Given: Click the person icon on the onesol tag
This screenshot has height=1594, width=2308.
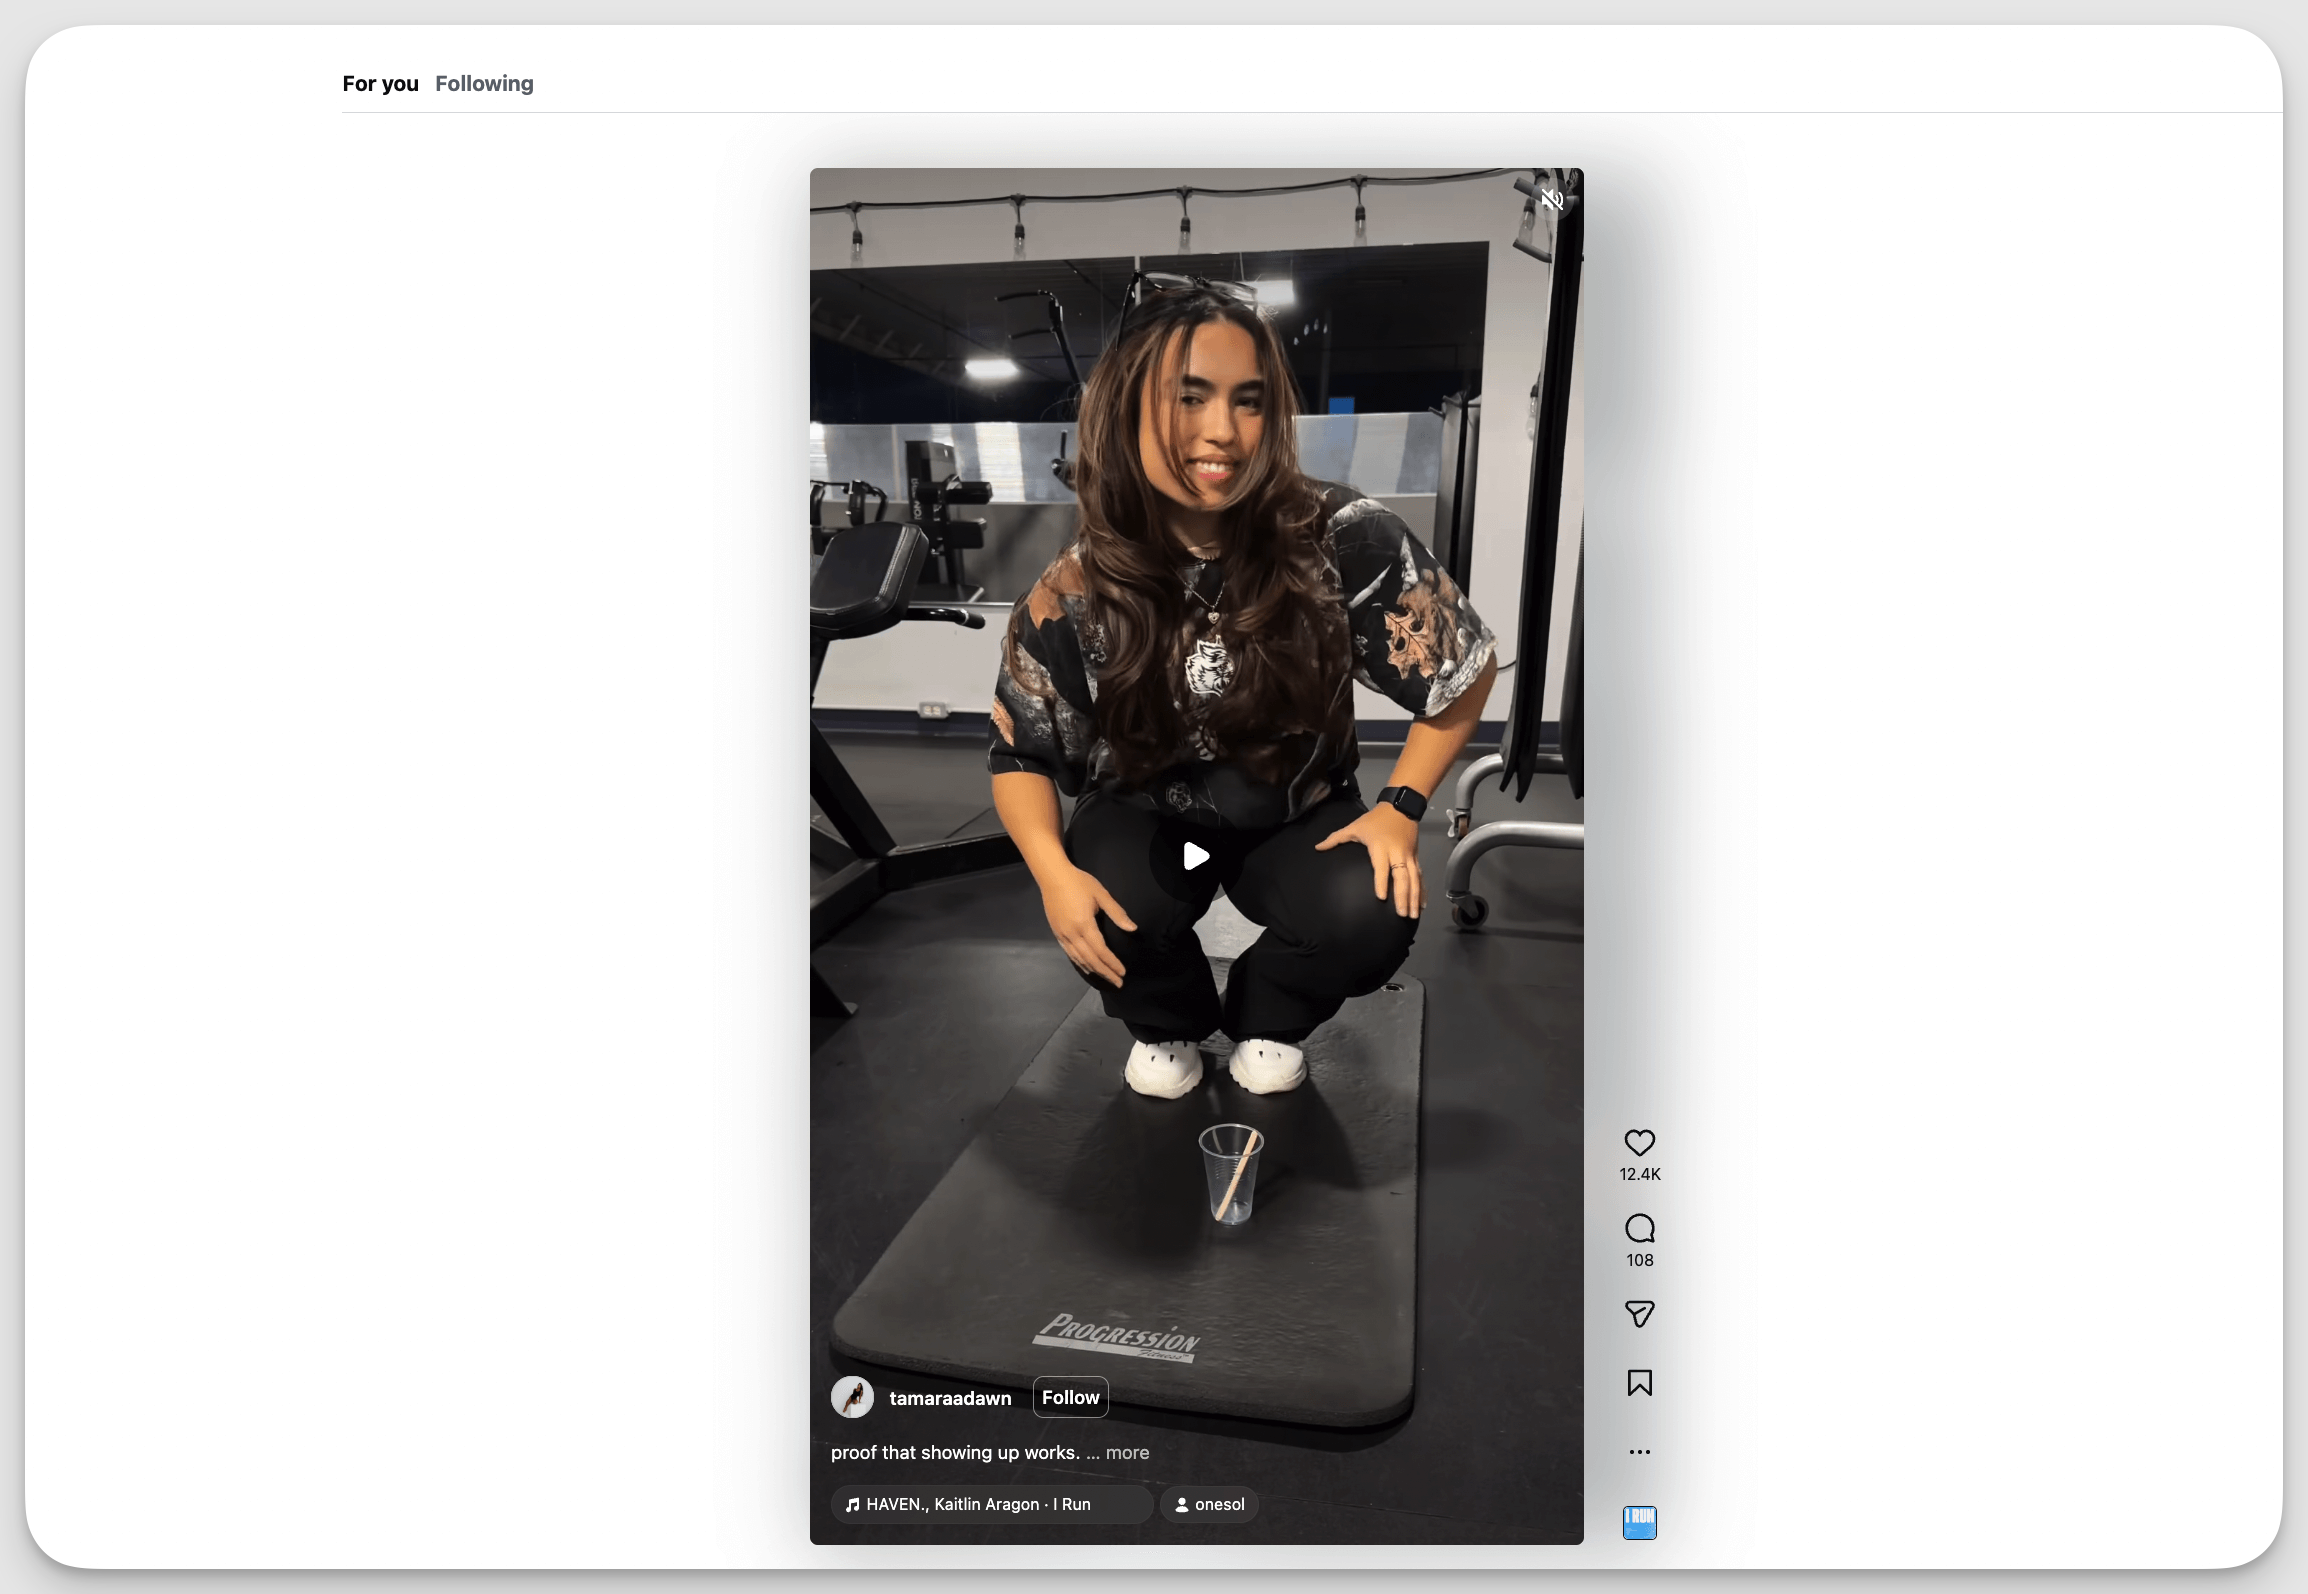Looking at the screenshot, I should [x=1181, y=1504].
